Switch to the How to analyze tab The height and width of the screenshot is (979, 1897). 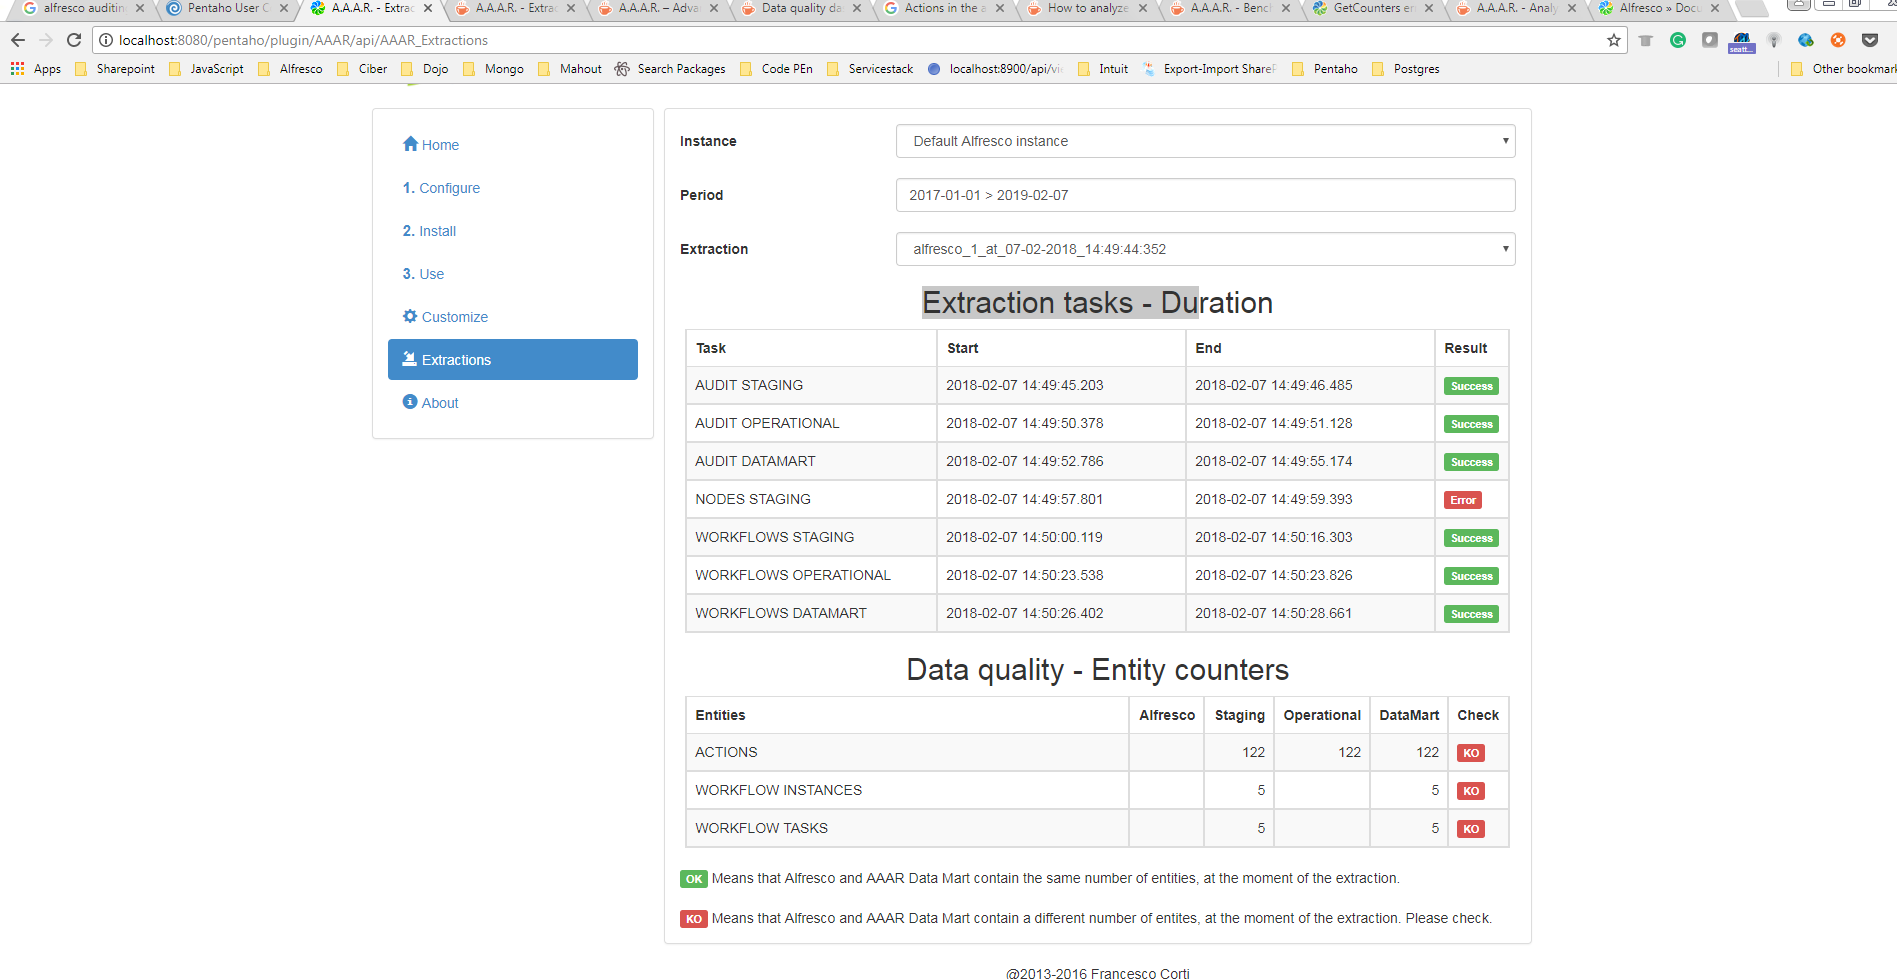click(x=1088, y=8)
